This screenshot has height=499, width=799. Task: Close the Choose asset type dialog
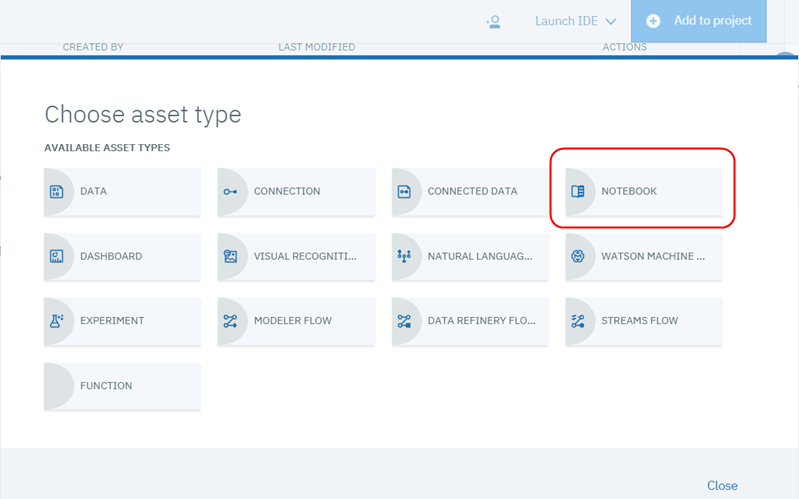(722, 486)
